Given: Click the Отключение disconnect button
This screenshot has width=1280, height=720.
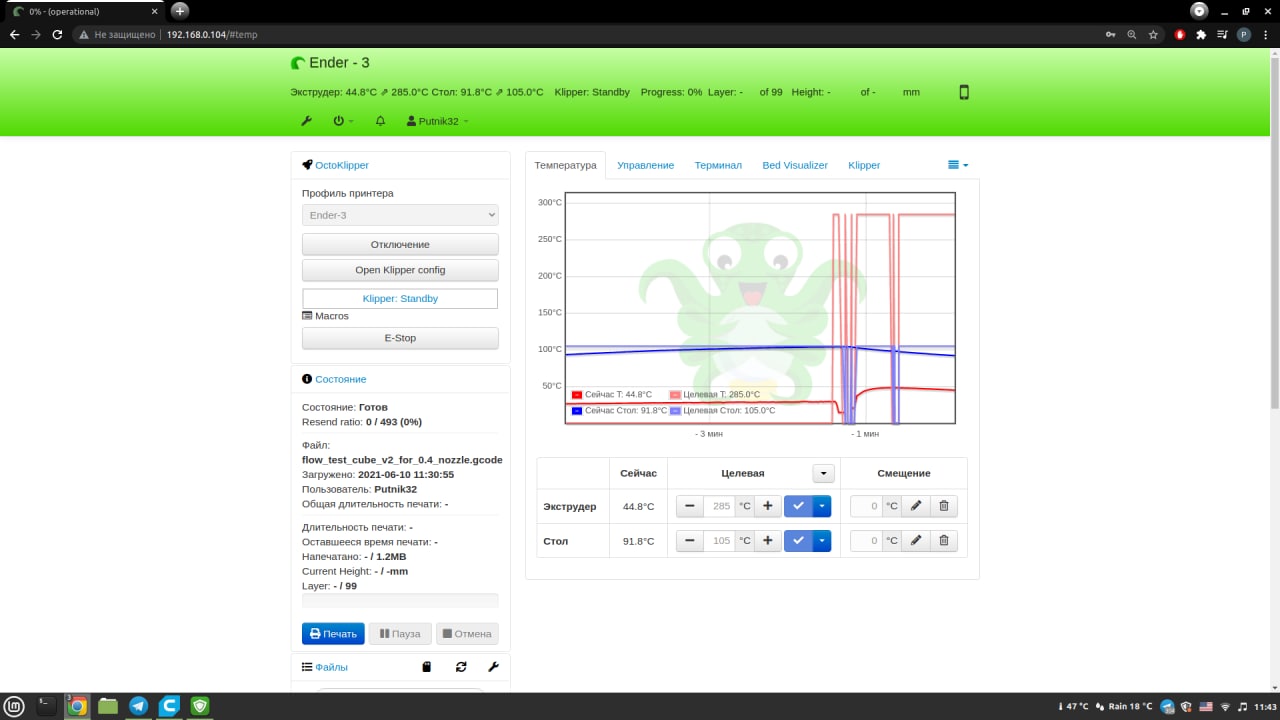Looking at the screenshot, I should pyautogui.click(x=400, y=244).
